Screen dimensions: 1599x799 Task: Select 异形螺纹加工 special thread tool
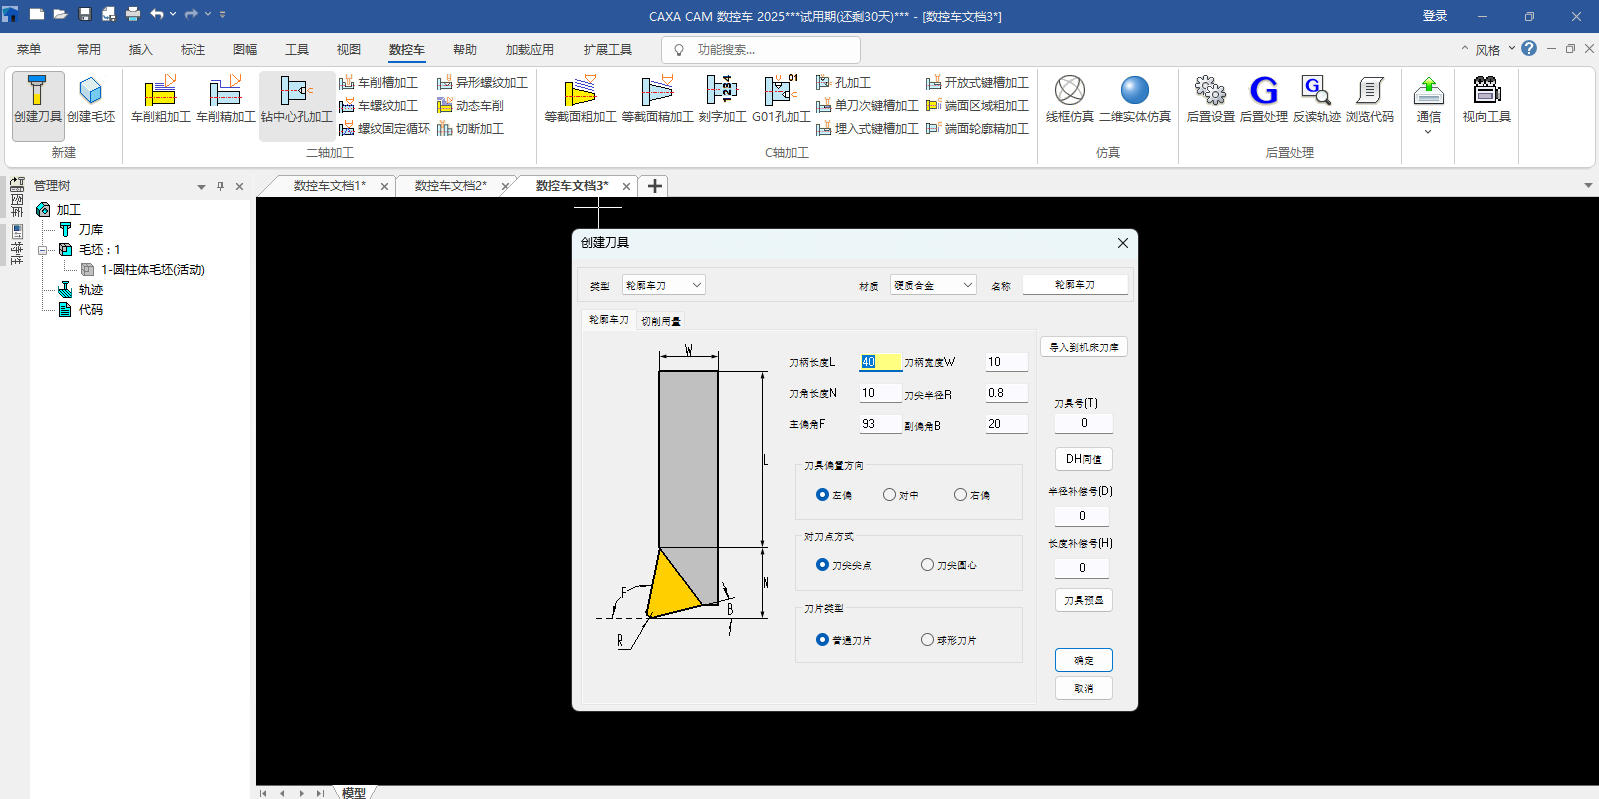[482, 83]
